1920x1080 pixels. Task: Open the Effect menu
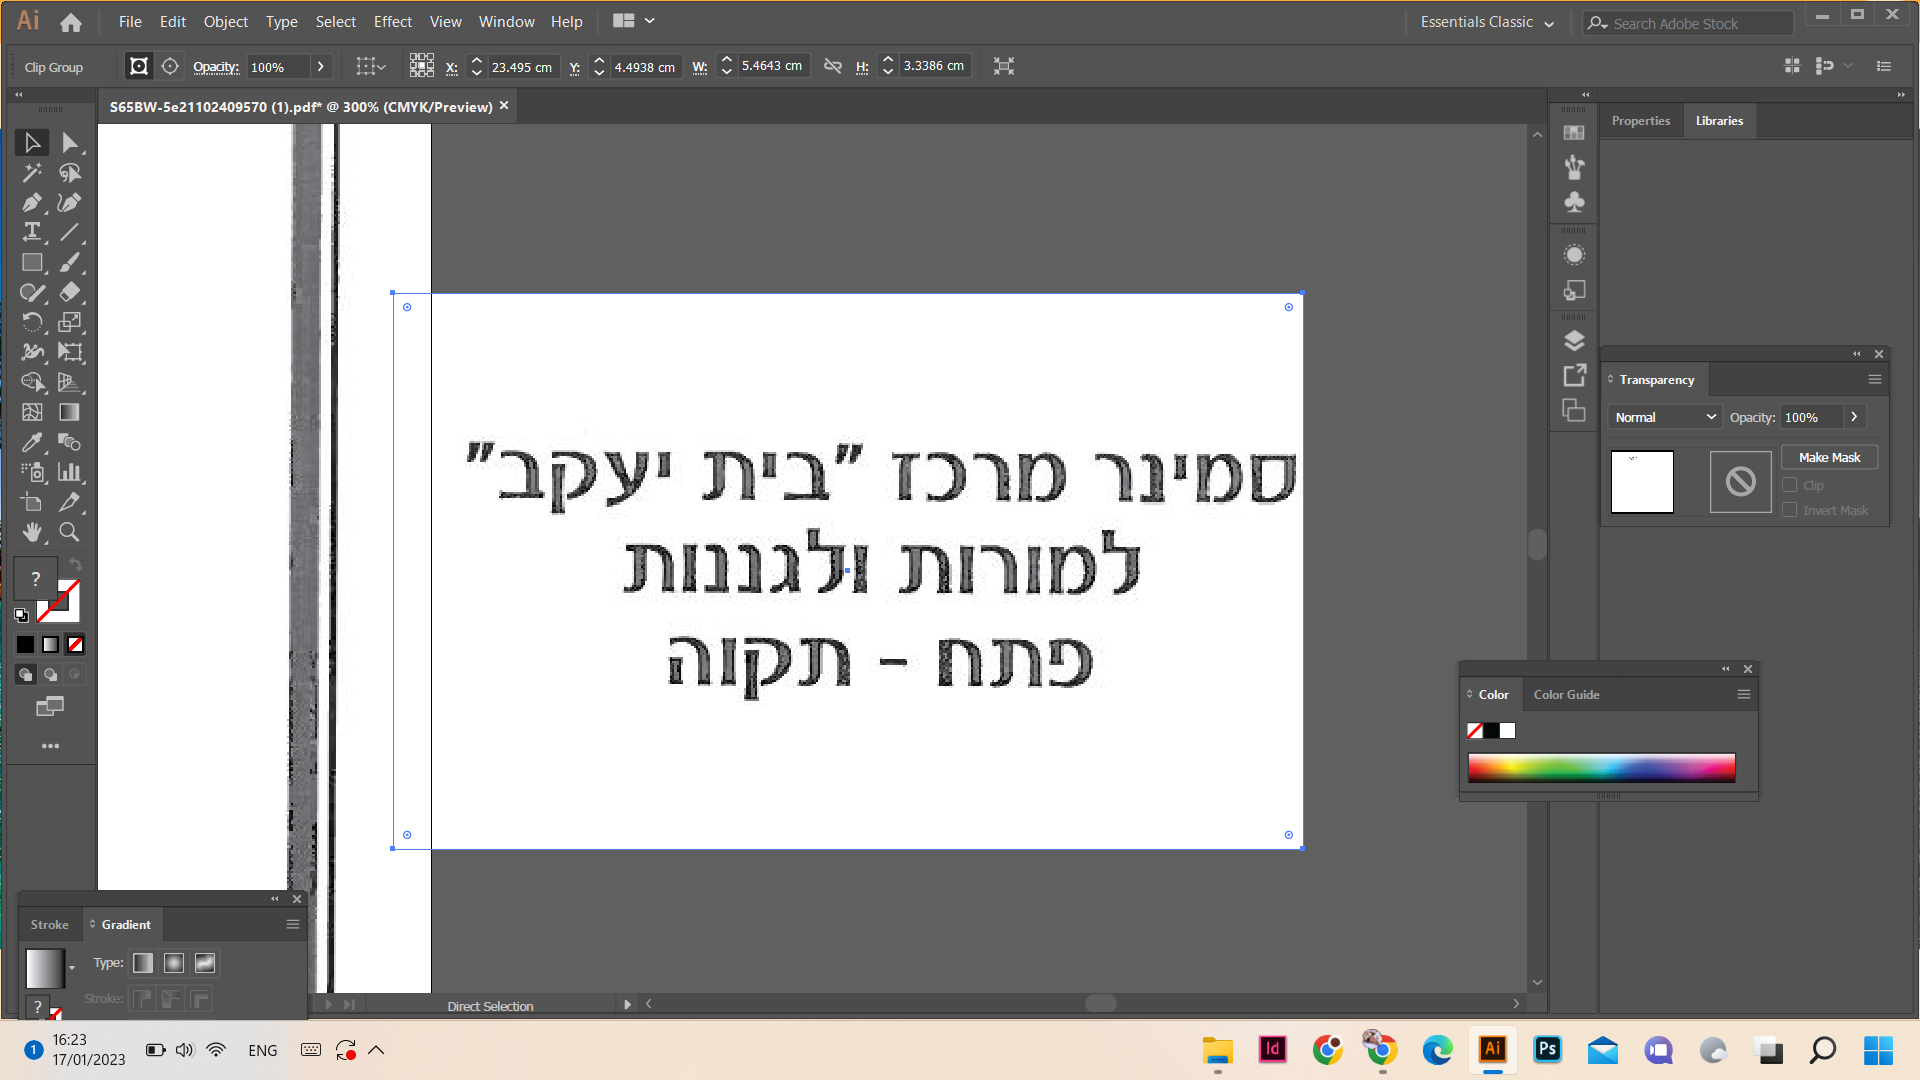(x=392, y=22)
